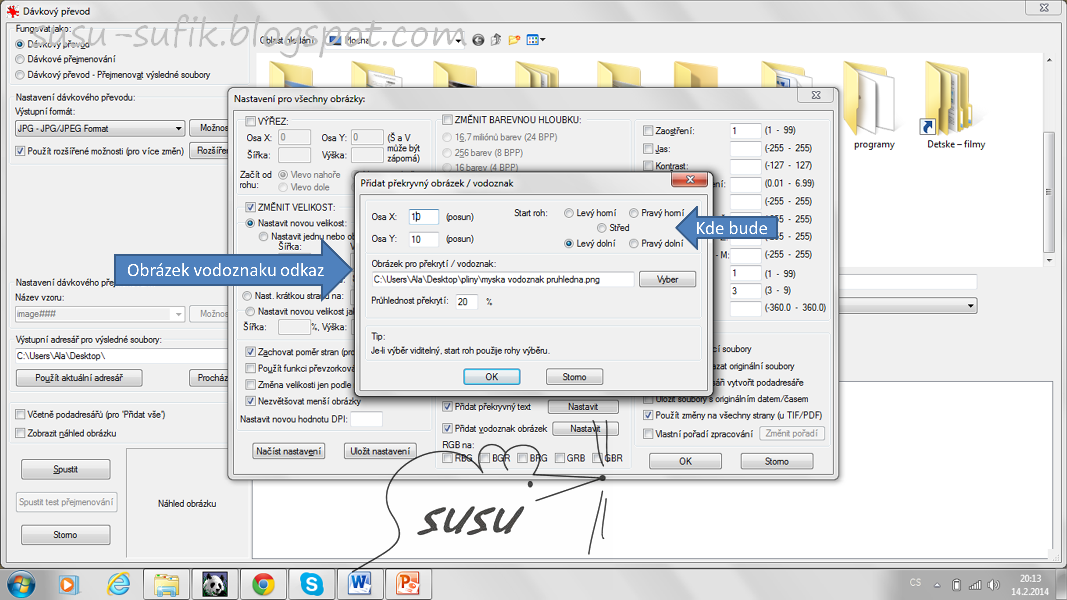Open the 'programy' folder
The height and width of the screenshot is (600, 1067).
[874, 105]
